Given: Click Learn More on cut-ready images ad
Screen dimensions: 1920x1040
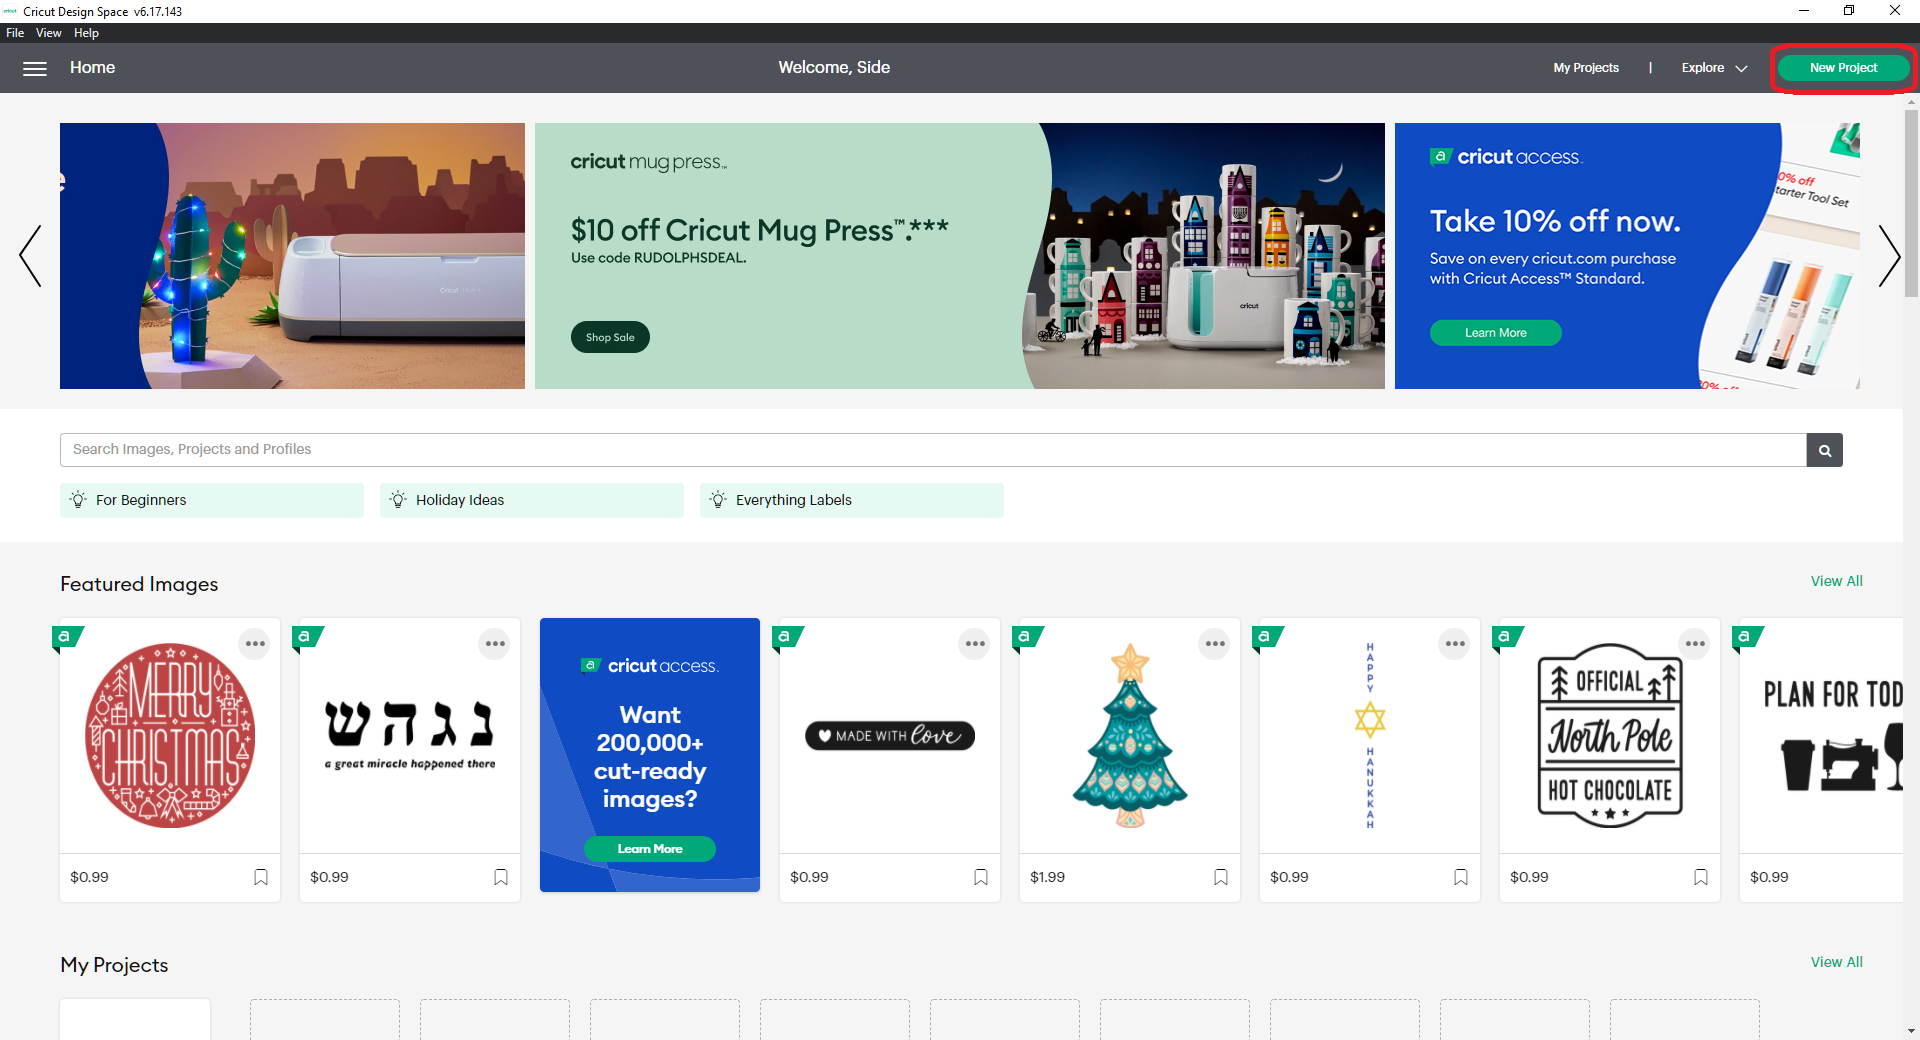Looking at the screenshot, I should tap(650, 849).
